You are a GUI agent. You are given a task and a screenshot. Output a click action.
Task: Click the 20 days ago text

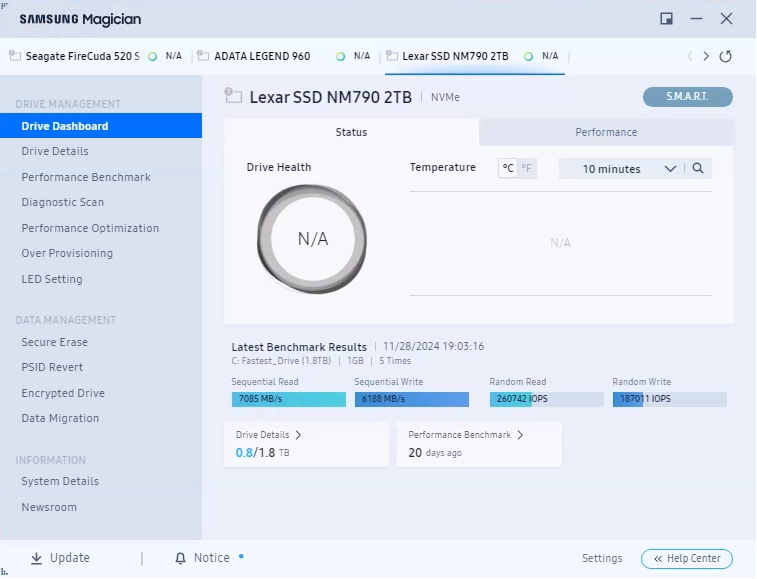point(435,452)
